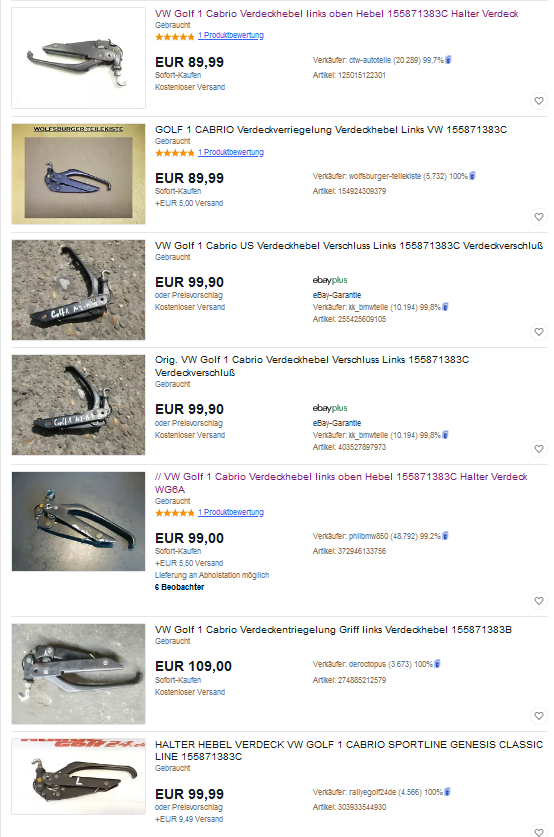Open Produktbewertung link under GOLF 1 CABRIO Verdeckverriegelung

pyautogui.click(x=231, y=152)
